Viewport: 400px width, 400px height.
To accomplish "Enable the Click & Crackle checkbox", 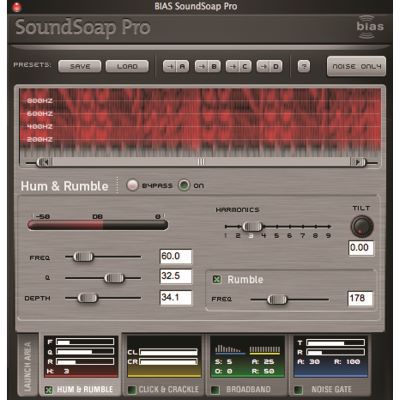I will [132, 390].
